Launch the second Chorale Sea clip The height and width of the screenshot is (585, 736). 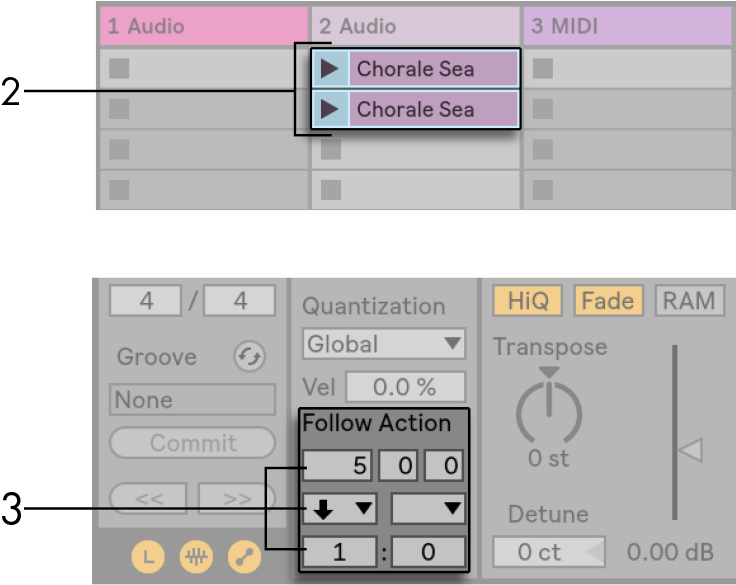pos(329,109)
